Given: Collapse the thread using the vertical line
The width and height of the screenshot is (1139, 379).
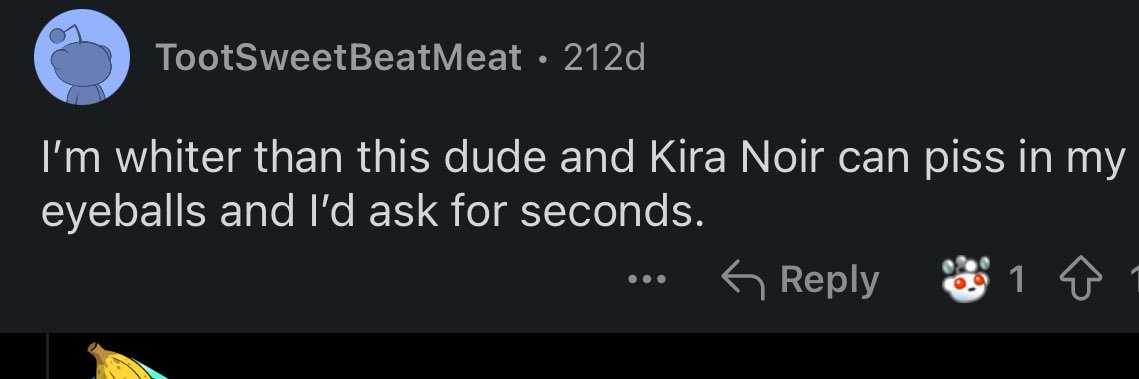Looking at the screenshot, I should (47, 356).
